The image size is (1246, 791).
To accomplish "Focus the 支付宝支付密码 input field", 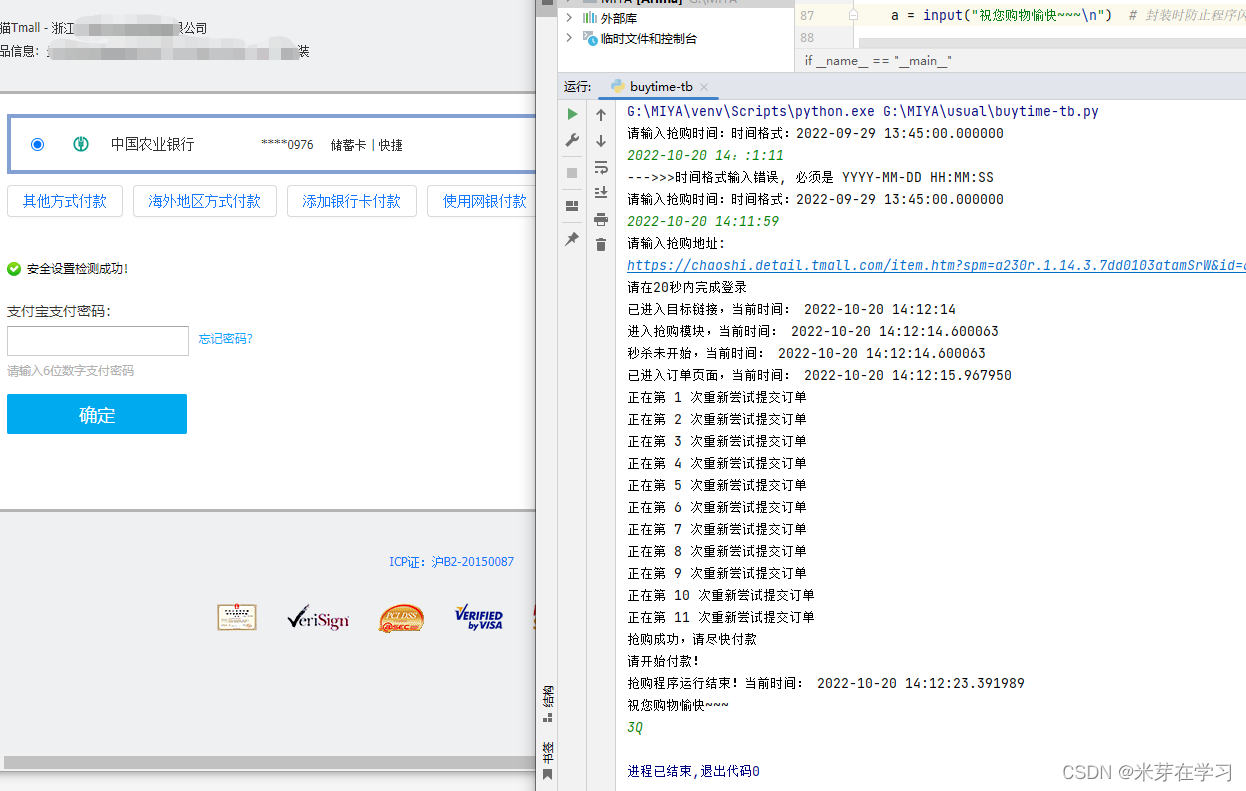I will click(x=98, y=341).
